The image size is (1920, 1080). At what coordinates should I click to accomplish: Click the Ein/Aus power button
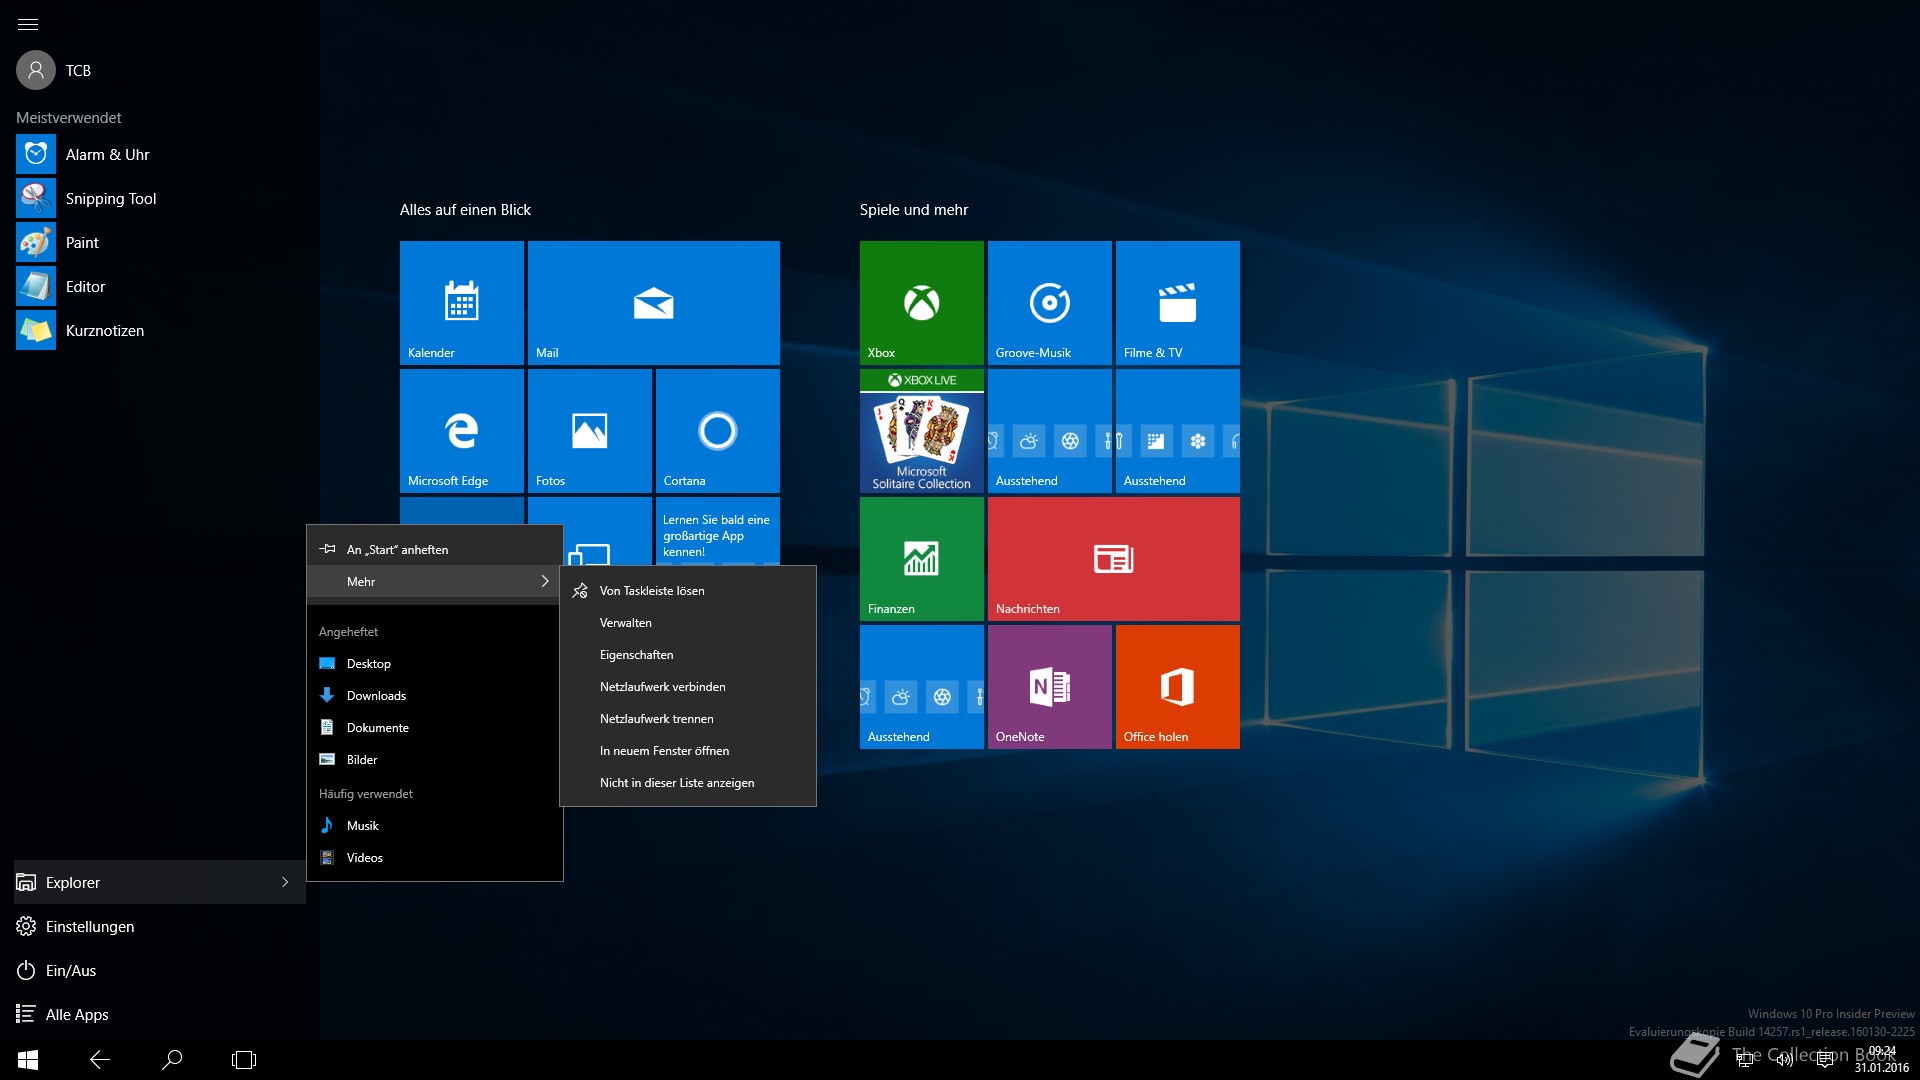pyautogui.click(x=160, y=970)
